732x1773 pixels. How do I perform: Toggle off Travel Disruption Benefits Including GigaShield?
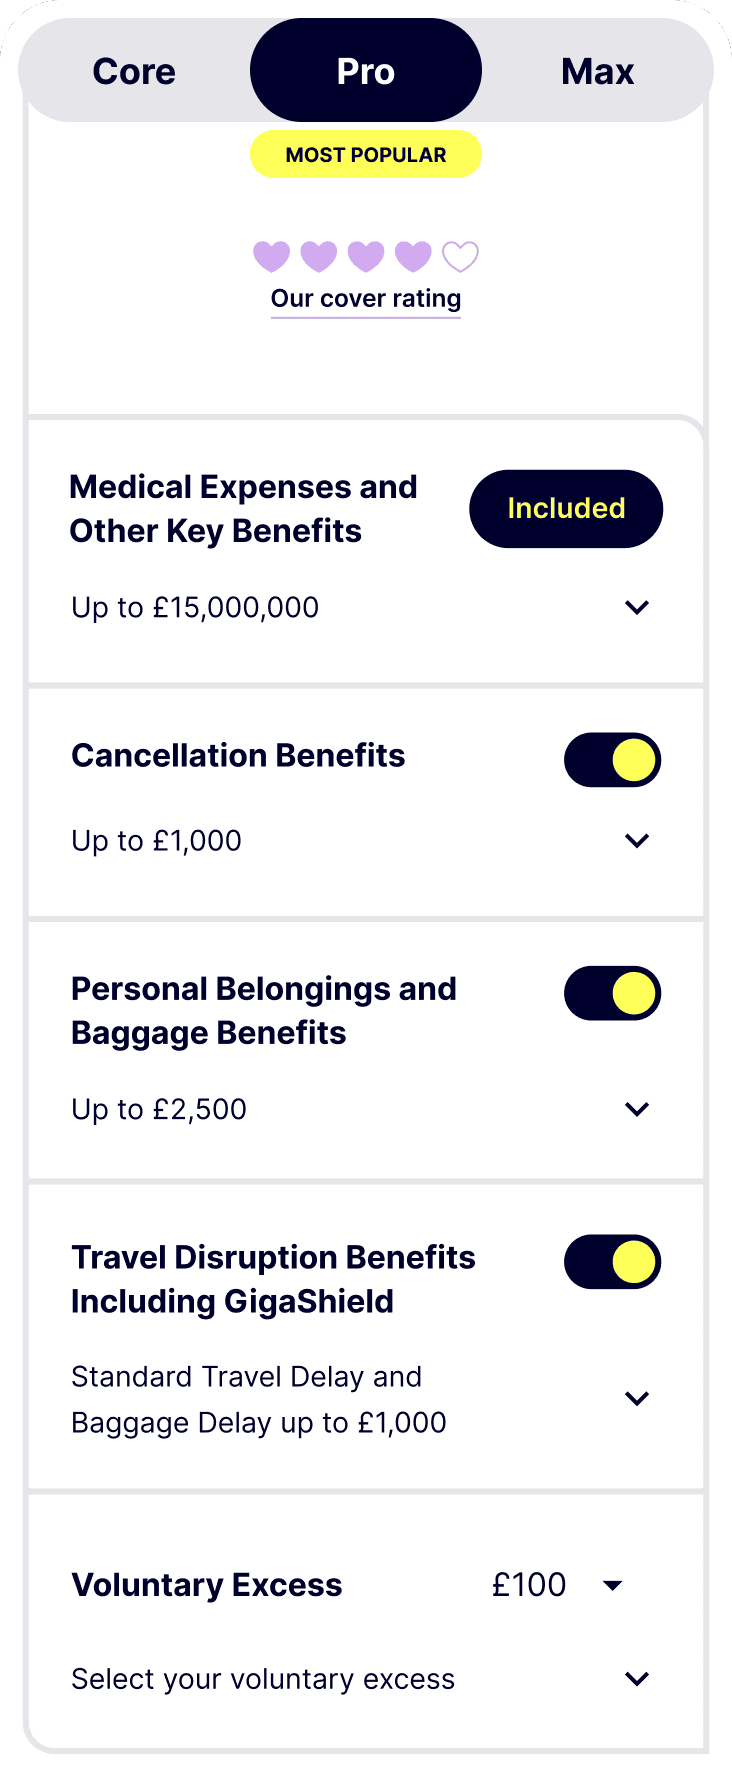[612, 1262]
